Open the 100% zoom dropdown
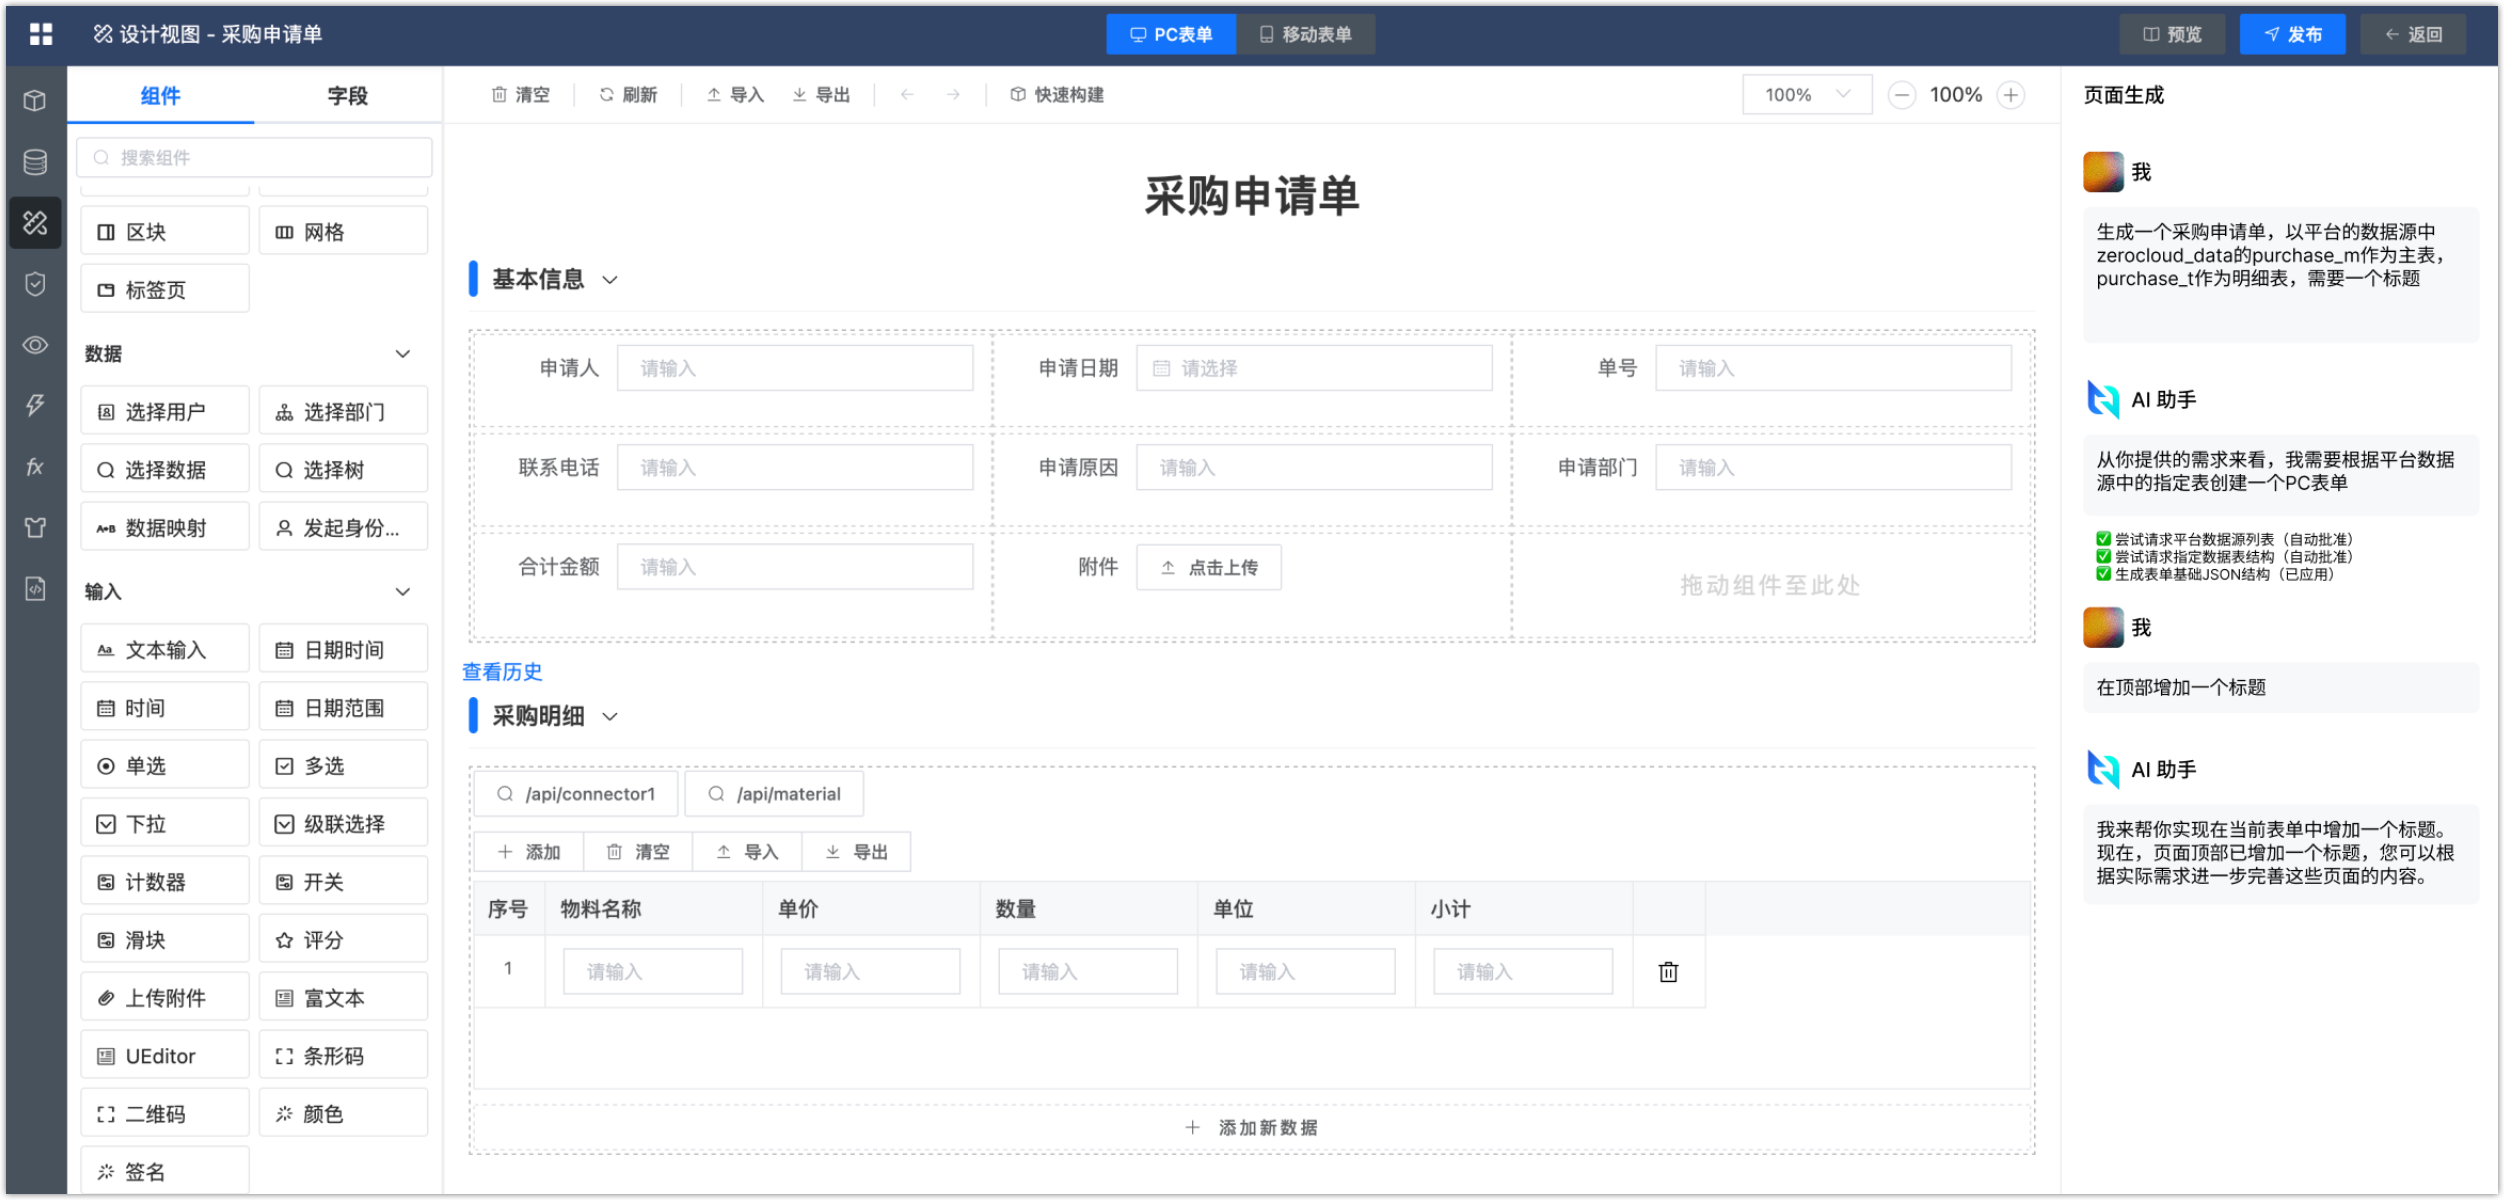 (1806, 95)
